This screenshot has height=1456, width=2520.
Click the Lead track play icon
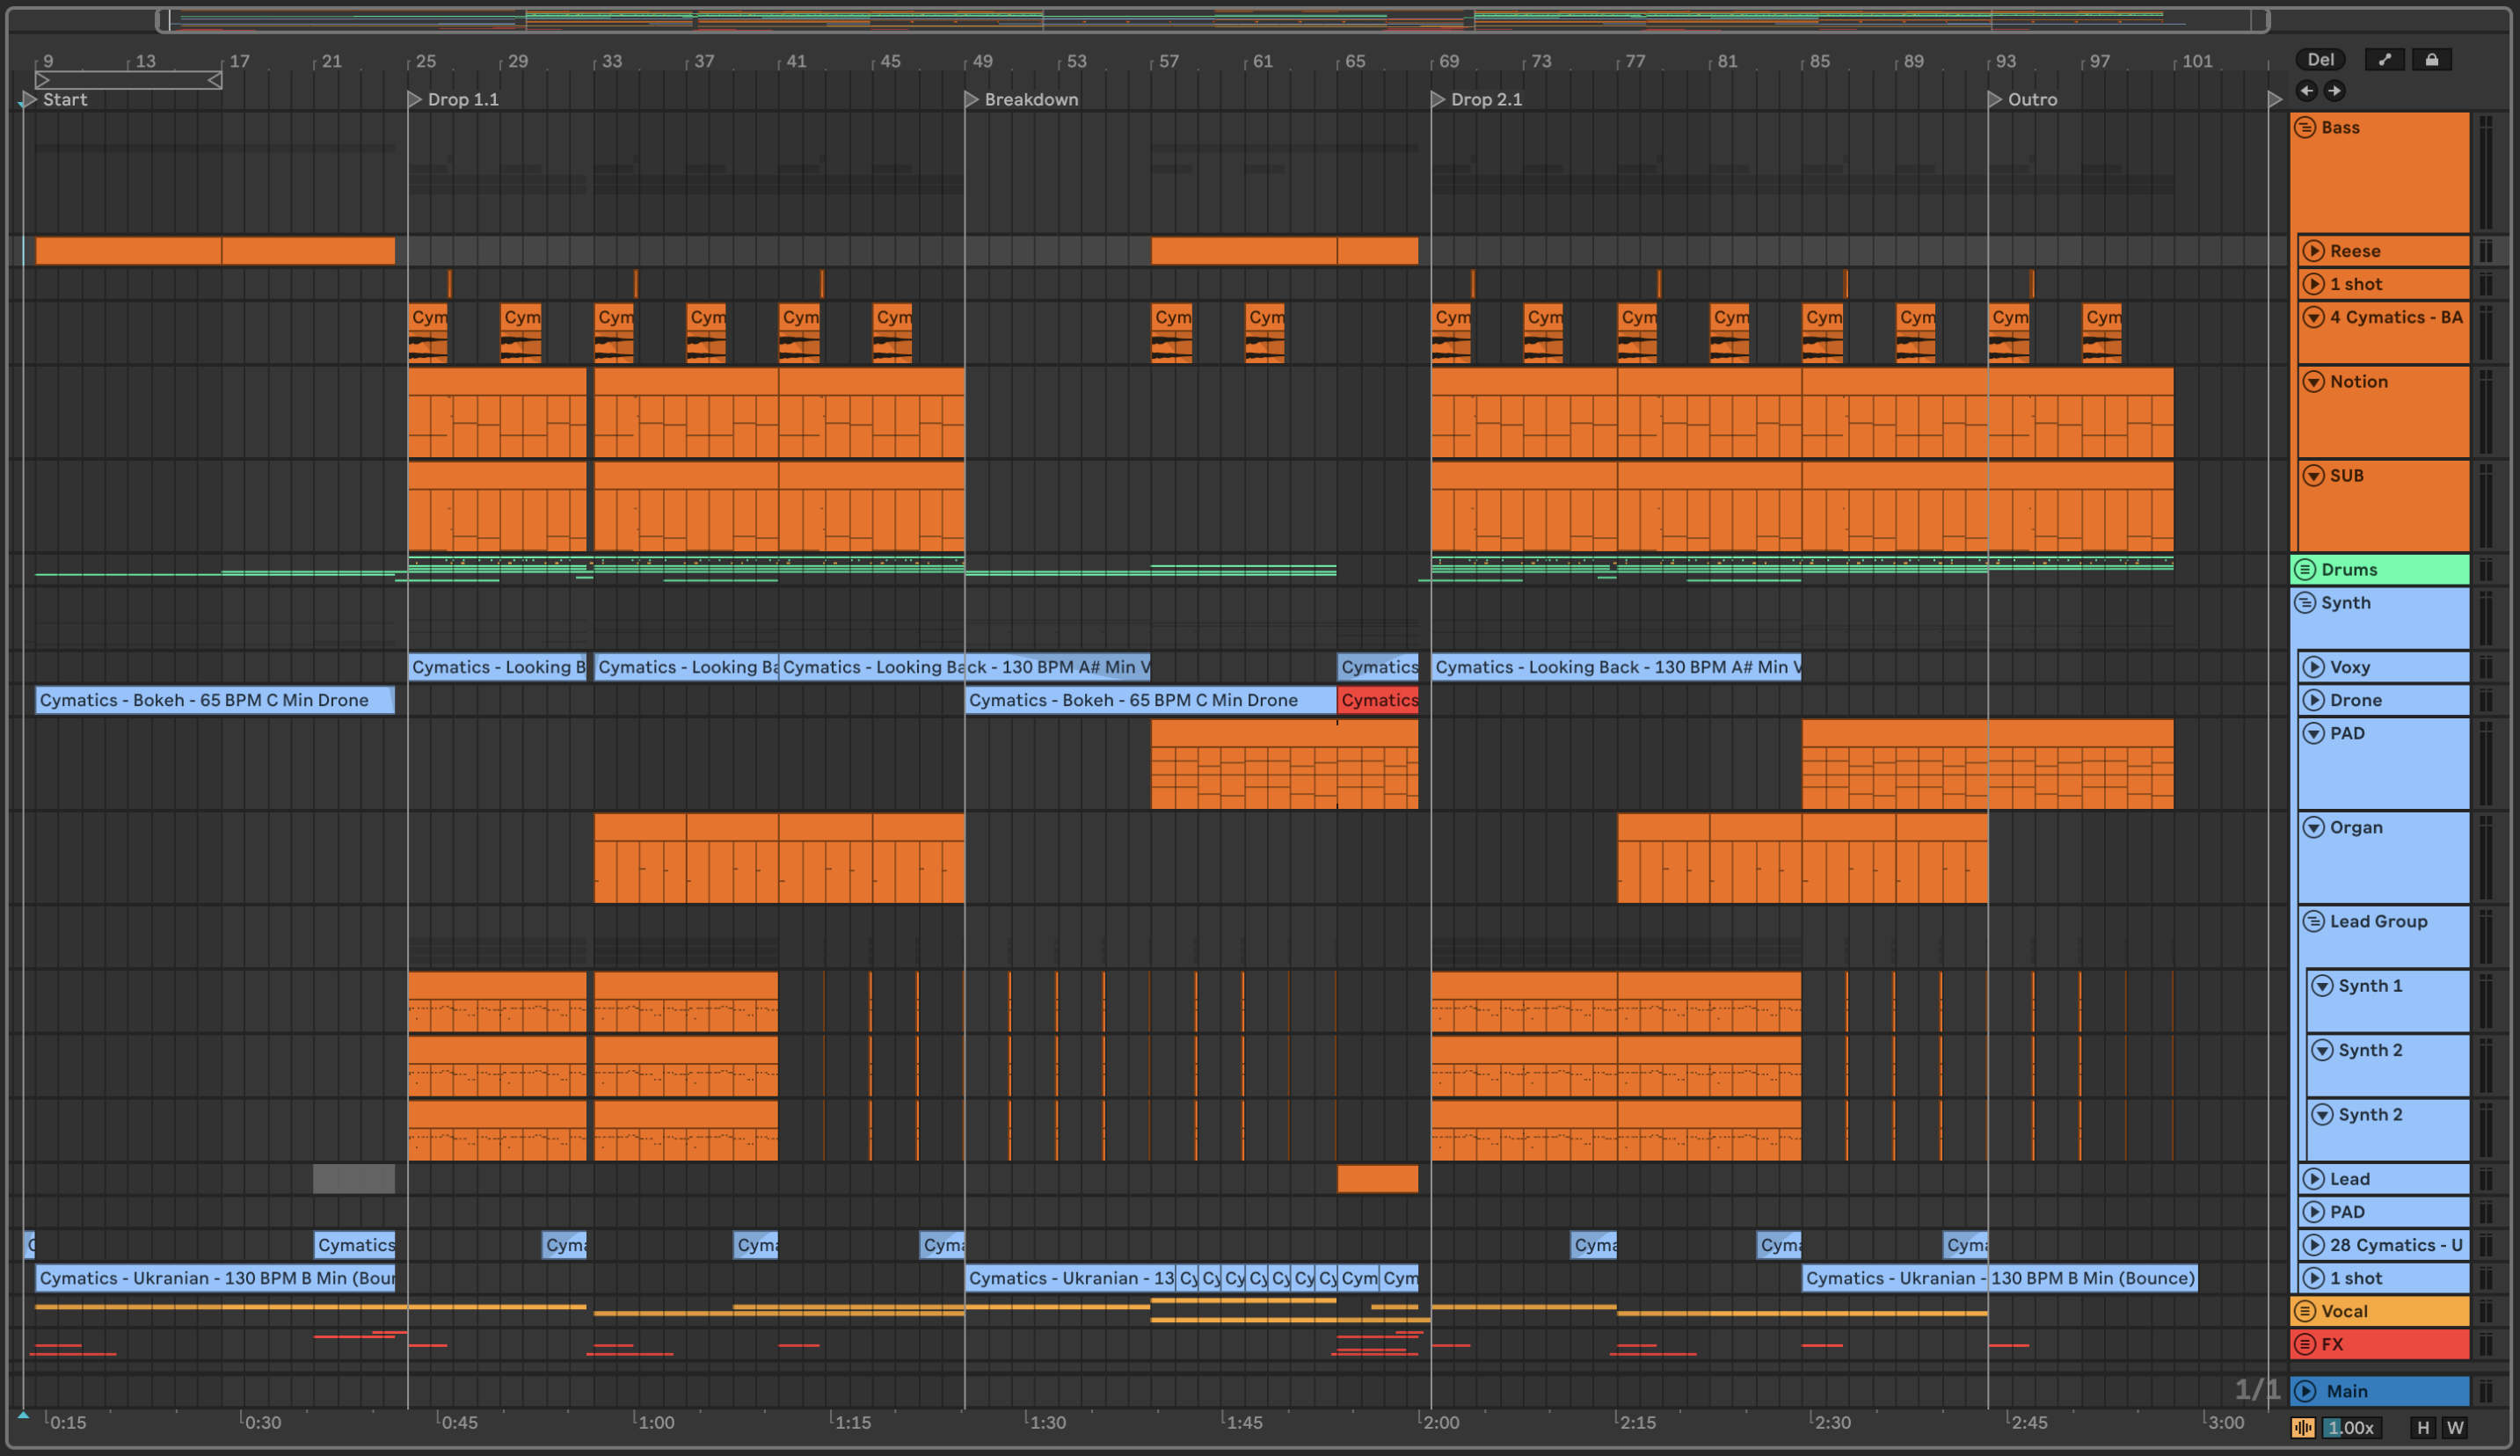2313,1179
